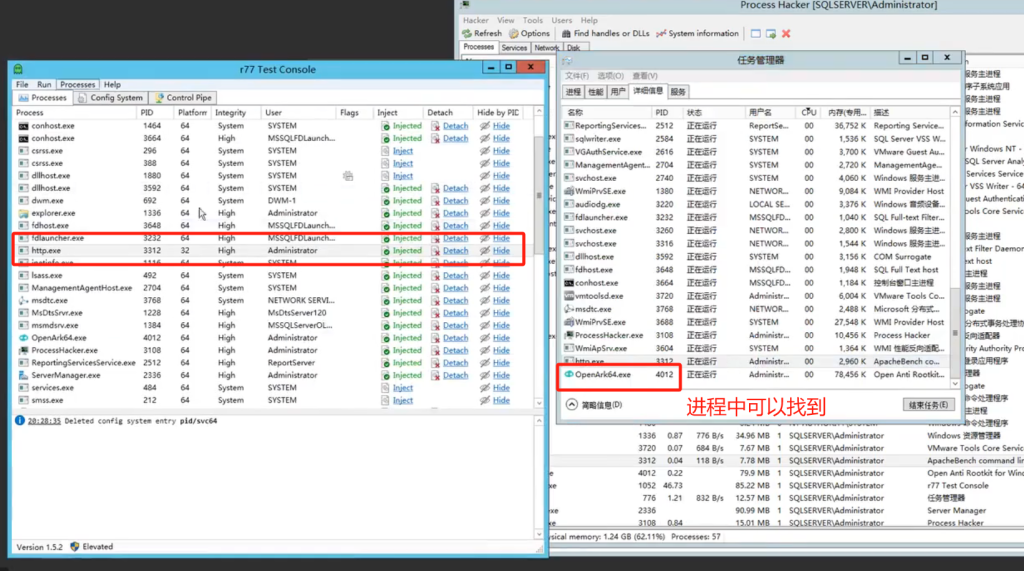Open the Run menu in r77 Test Console

pos(44,84)
